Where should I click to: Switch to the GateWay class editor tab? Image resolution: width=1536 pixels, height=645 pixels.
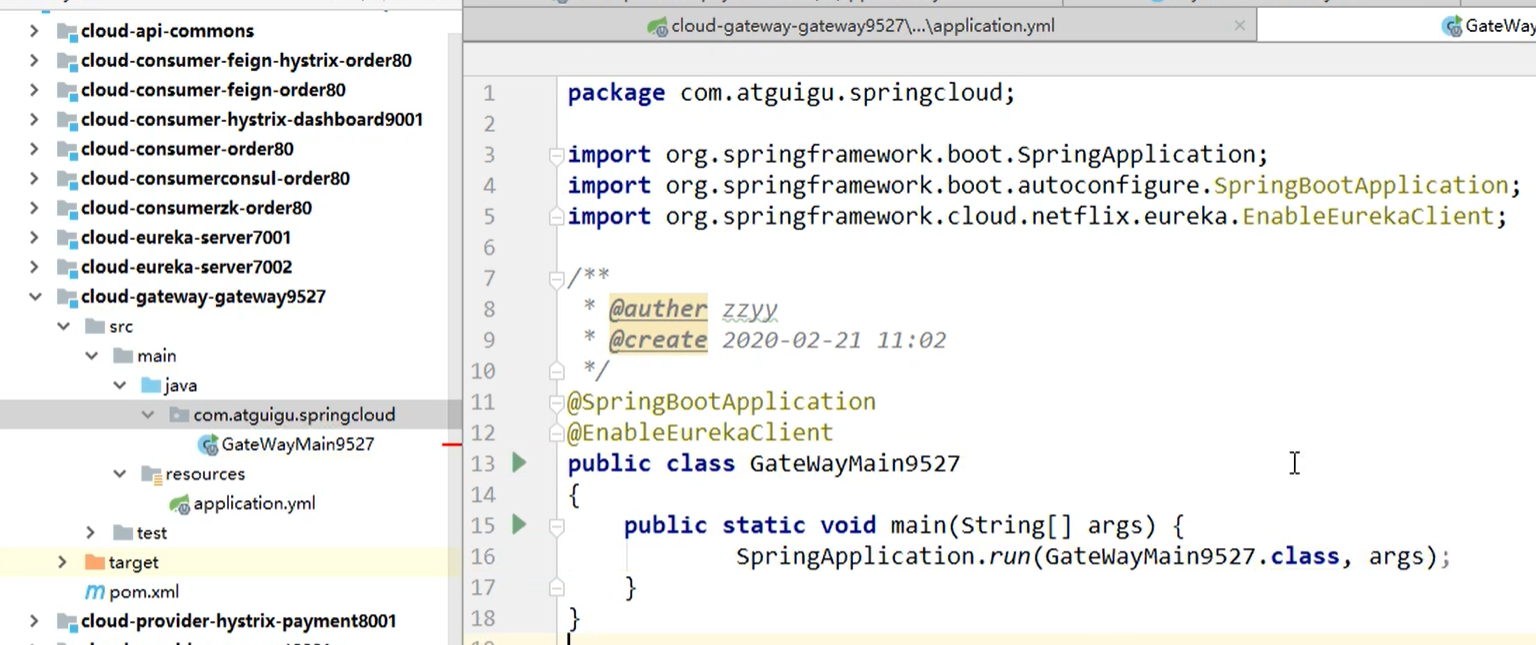pos(1396,26)
